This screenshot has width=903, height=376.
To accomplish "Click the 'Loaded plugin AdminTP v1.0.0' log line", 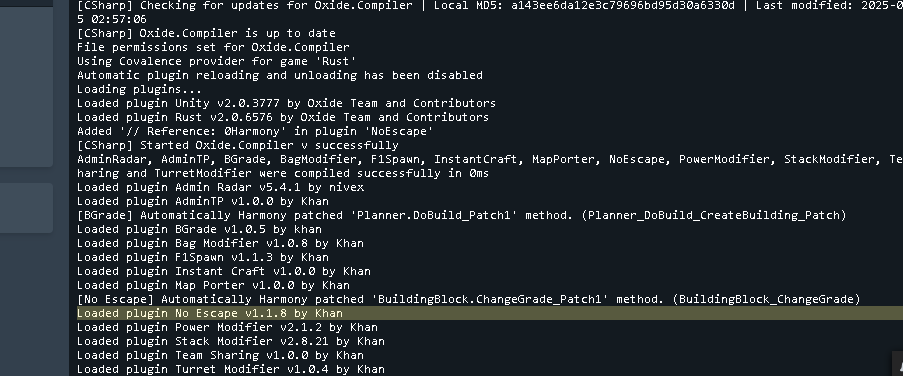I will (203, 202).
